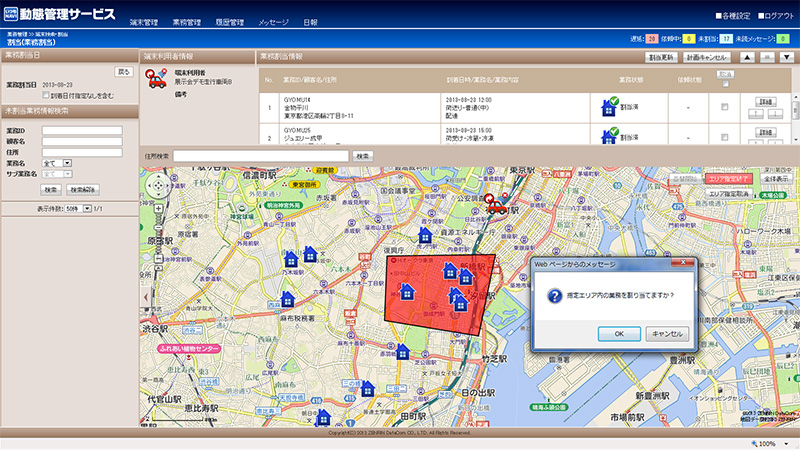Click キャンセル in the message dialog
800x450 pixels.
coord(667,334)
